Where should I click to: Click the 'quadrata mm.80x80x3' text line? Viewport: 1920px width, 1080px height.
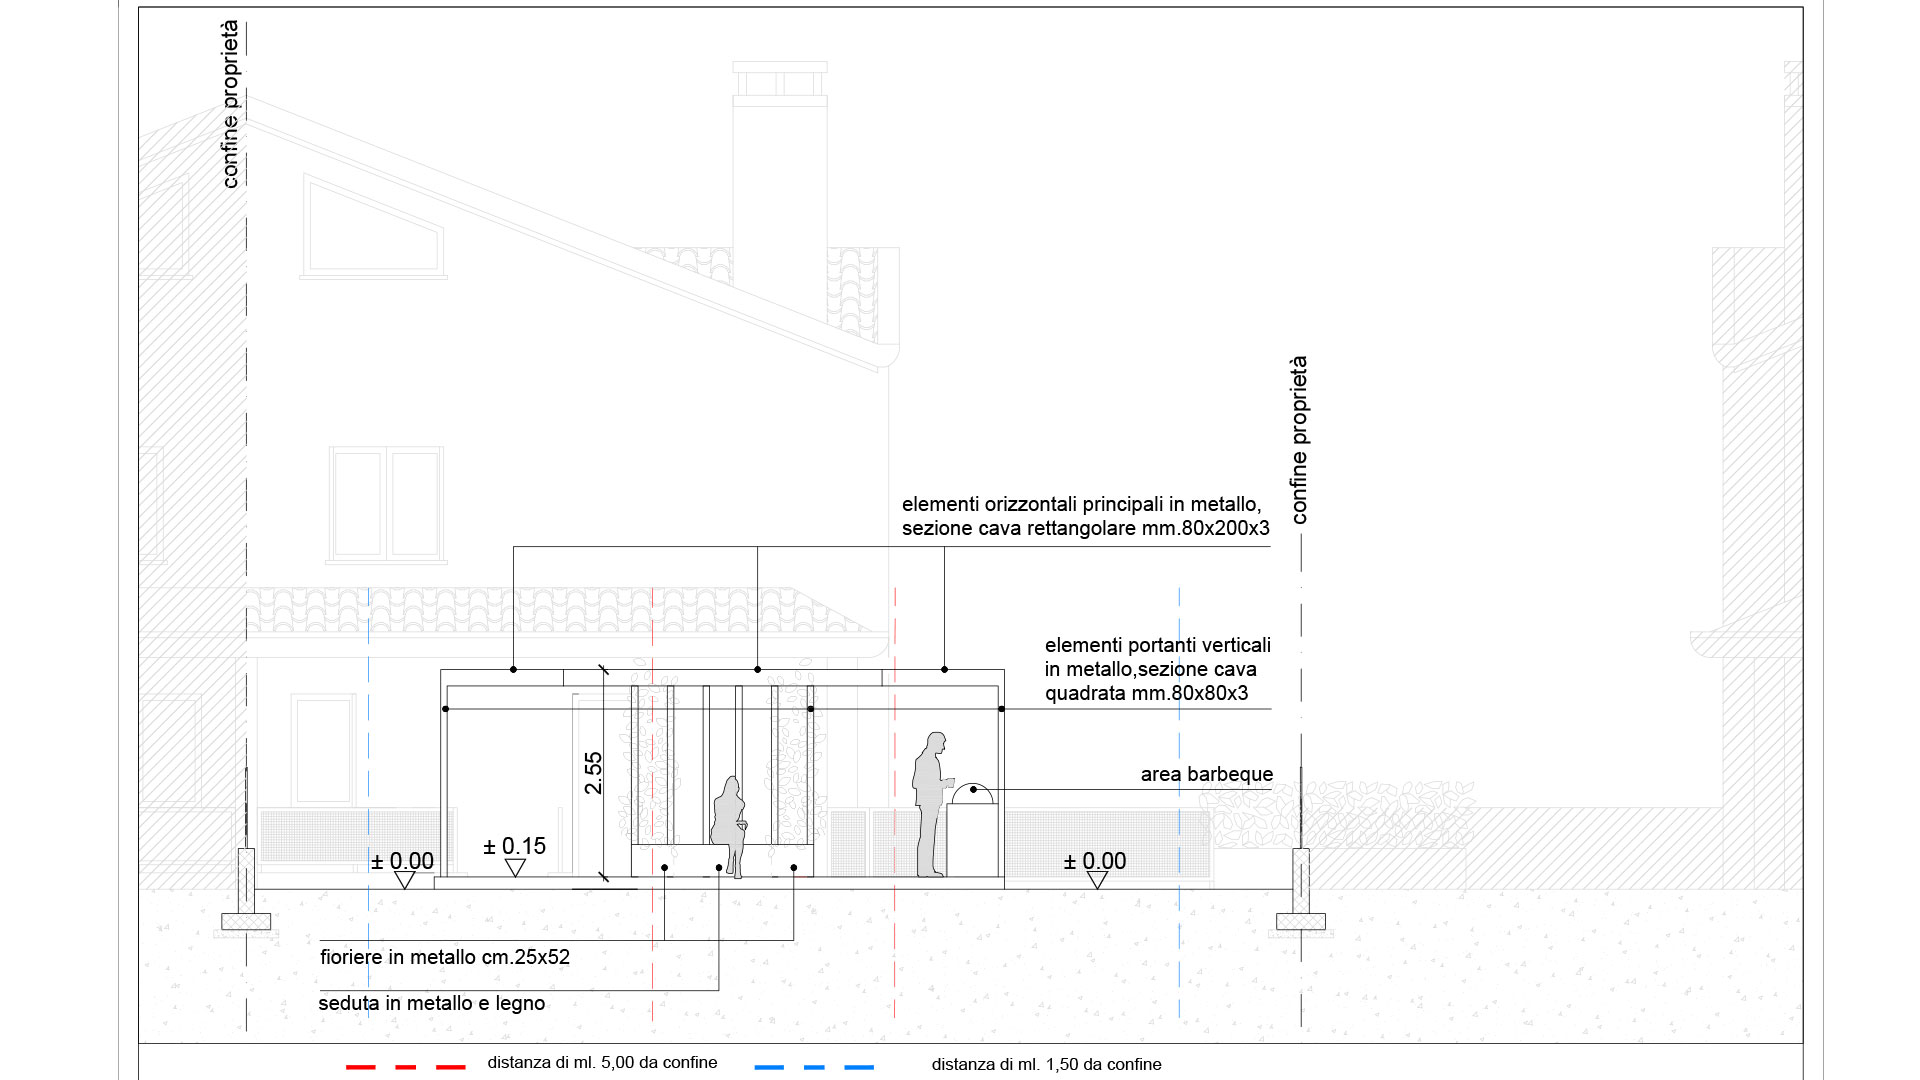(1147, 693)
